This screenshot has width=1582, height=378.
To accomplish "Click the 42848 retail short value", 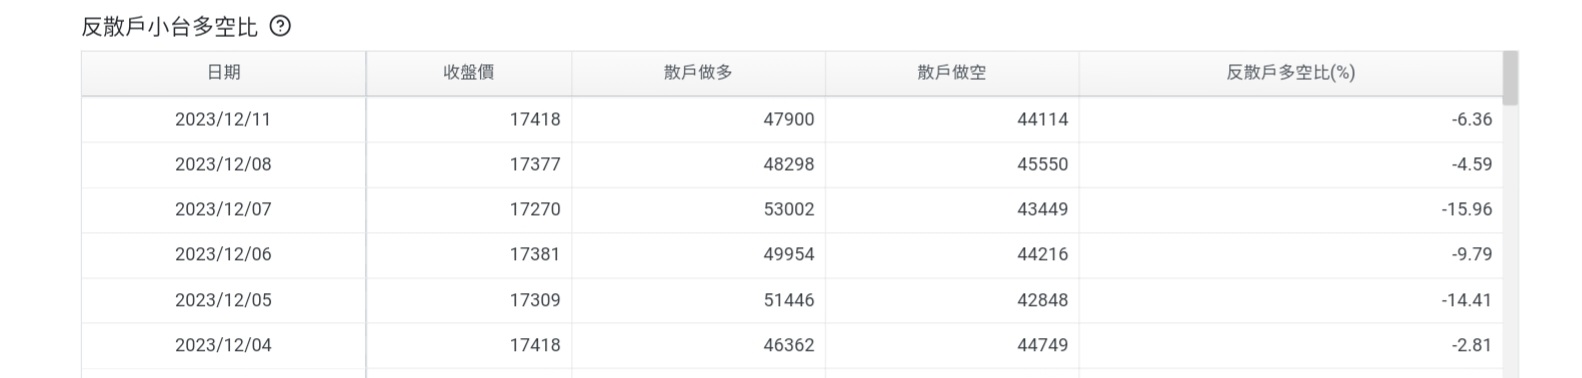I will click(1043, 300).
